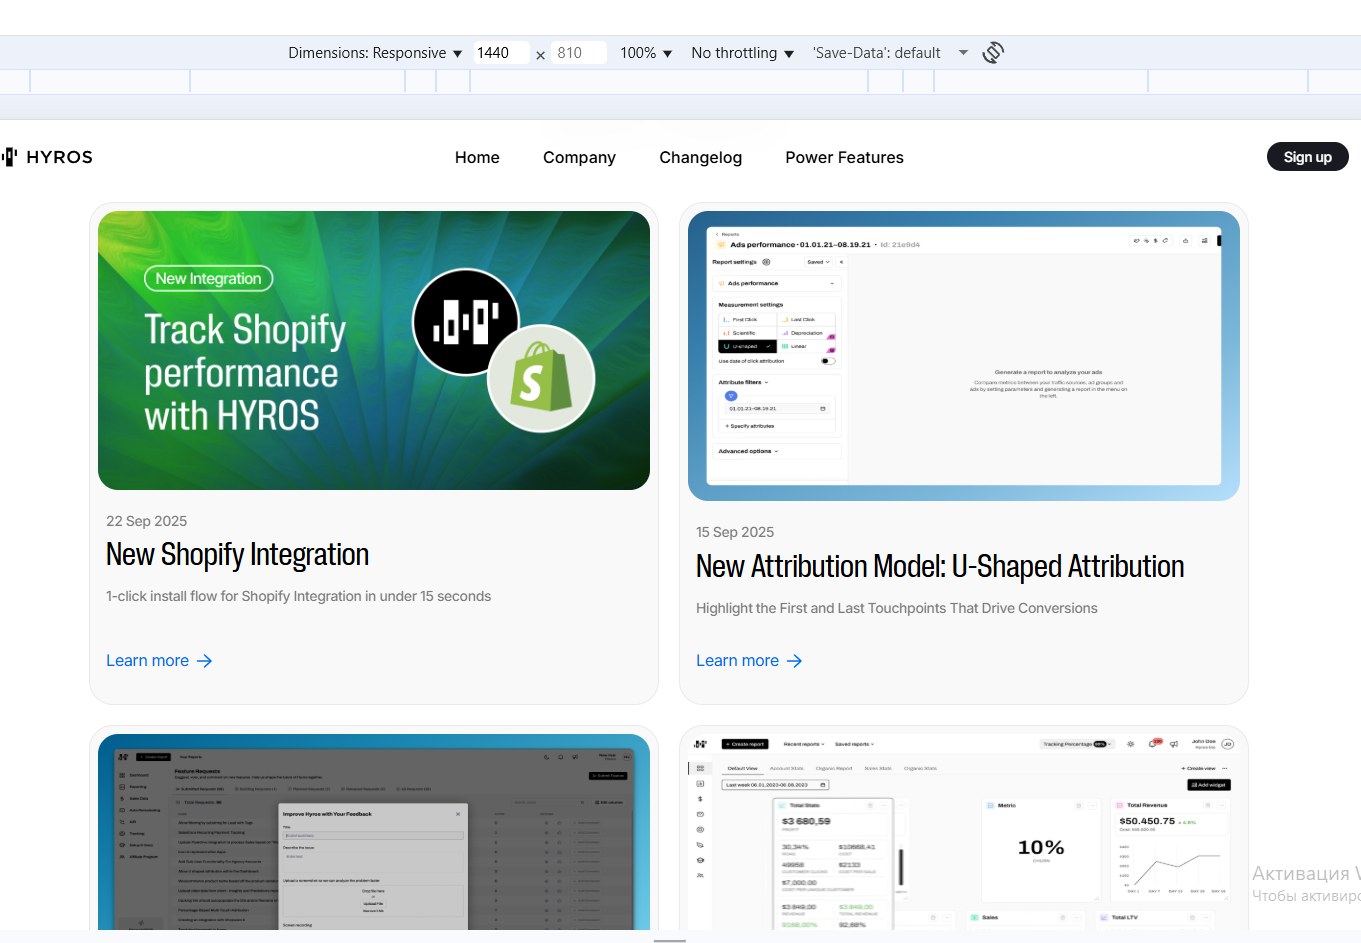Open the 'Save-Data': default dropdown
The image size is (1361, 943).
tap(890, 53)
